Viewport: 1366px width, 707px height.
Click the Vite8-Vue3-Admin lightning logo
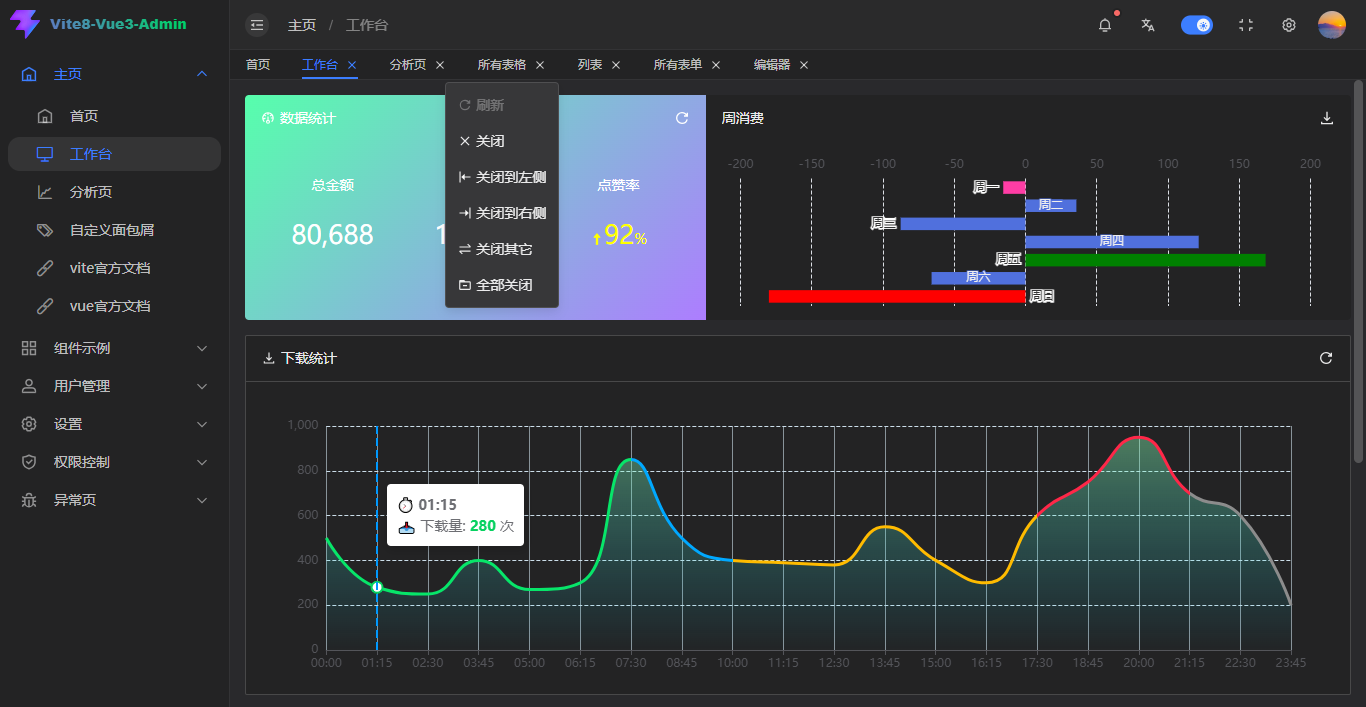point(24,24)
